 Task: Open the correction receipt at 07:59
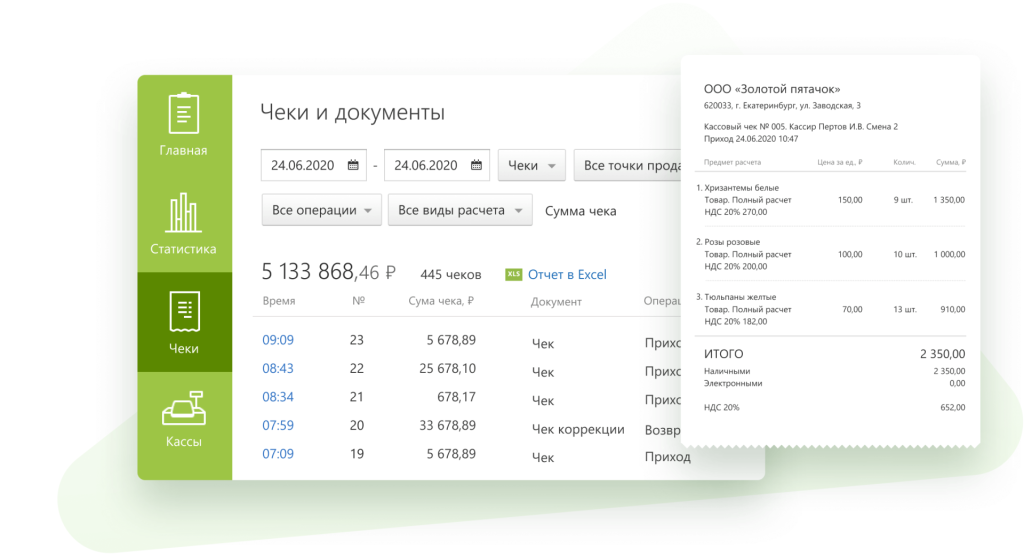point(278,426)
